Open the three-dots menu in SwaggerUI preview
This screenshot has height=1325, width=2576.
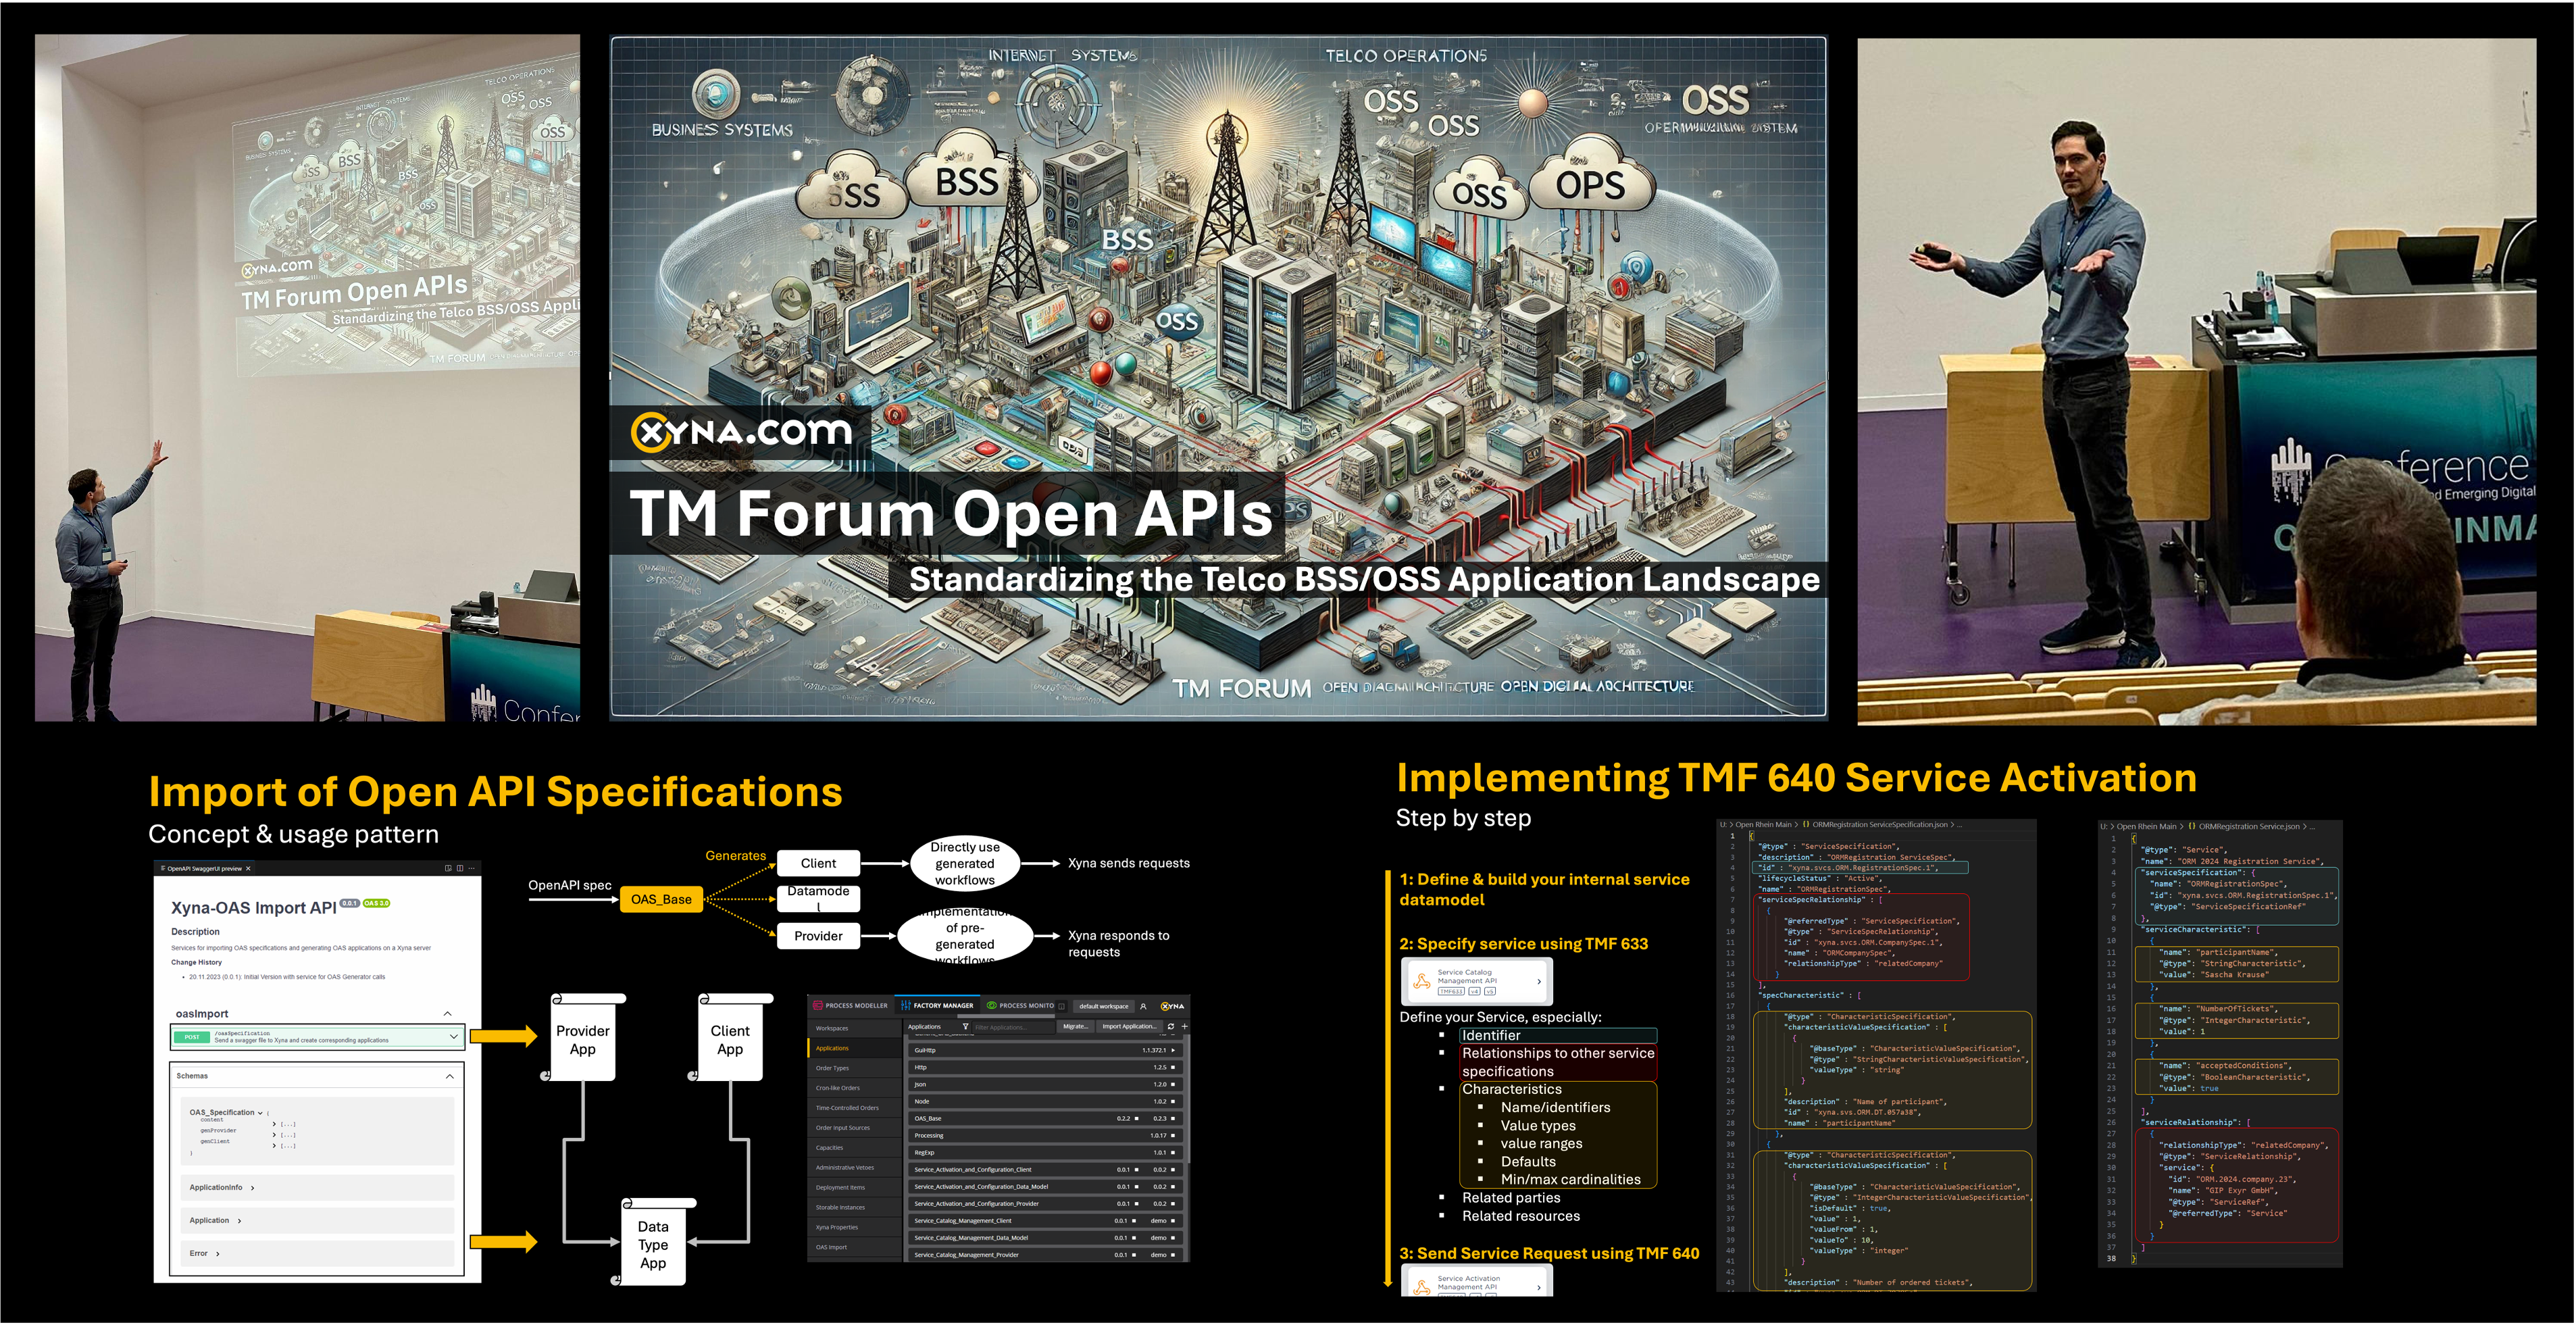[x=472, y=868]
